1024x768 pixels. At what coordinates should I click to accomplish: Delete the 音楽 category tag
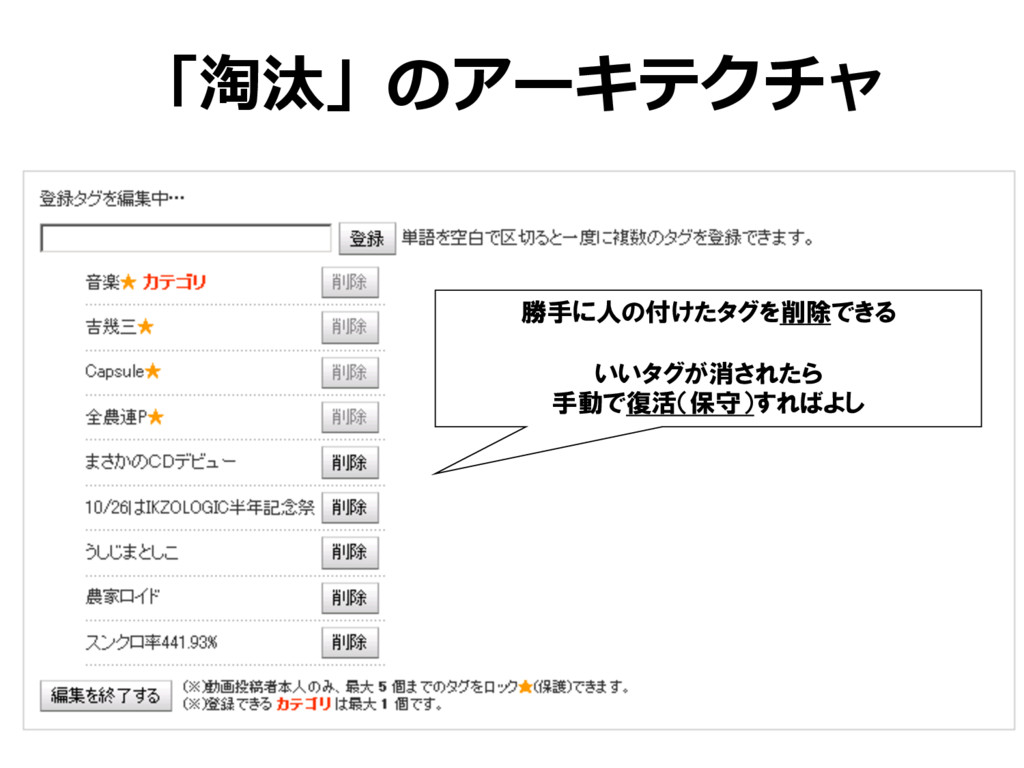click(349, 283)
